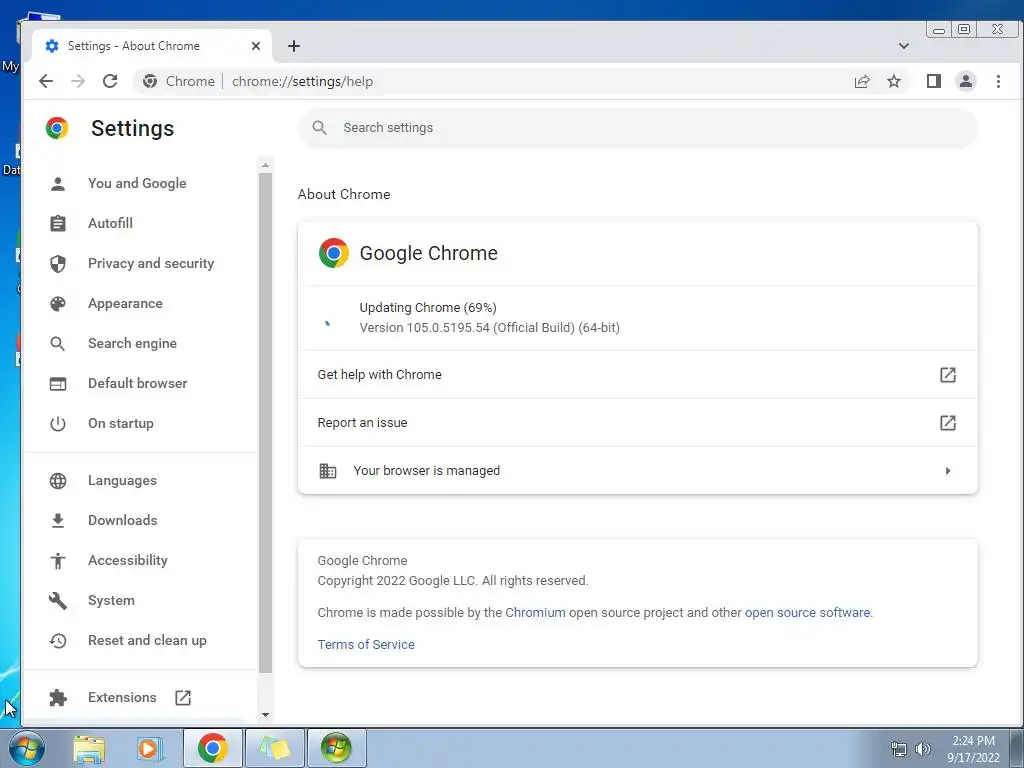This screenshot has width=1024, height=768.
Task: Click the managed organization building icon
Action: coord(328,471)
